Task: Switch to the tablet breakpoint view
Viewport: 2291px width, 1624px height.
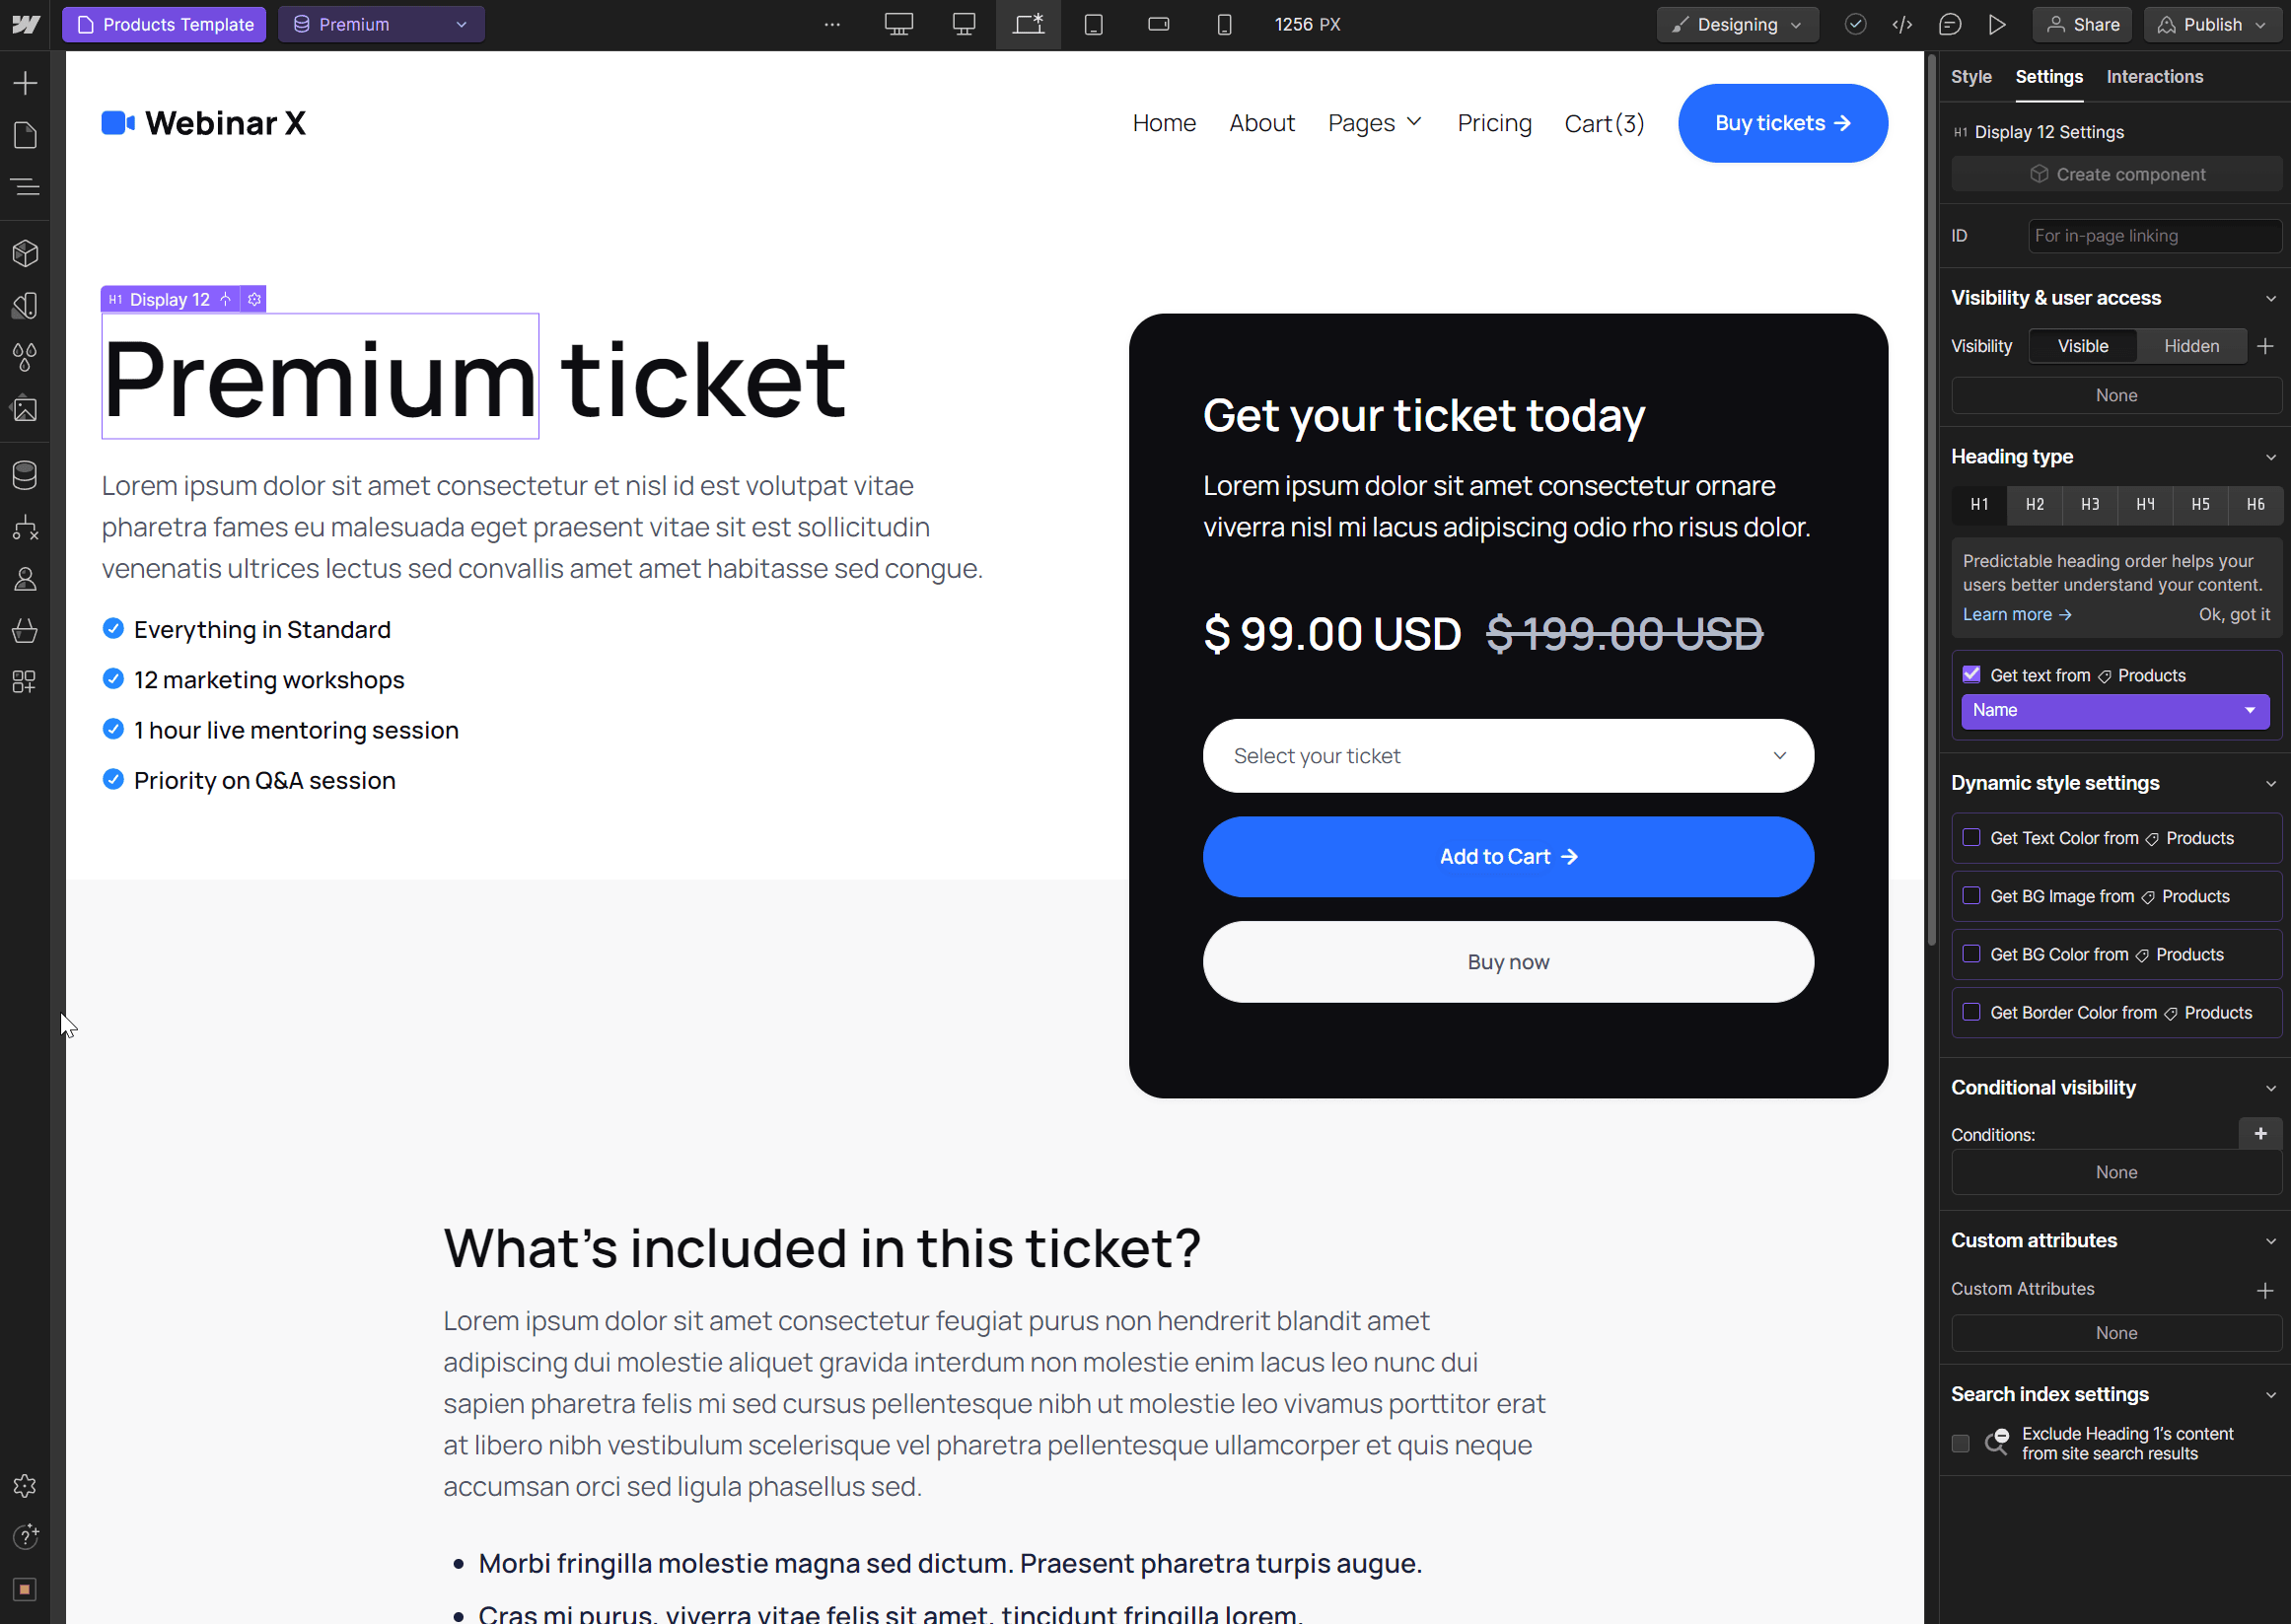Action: [1093, 24]
